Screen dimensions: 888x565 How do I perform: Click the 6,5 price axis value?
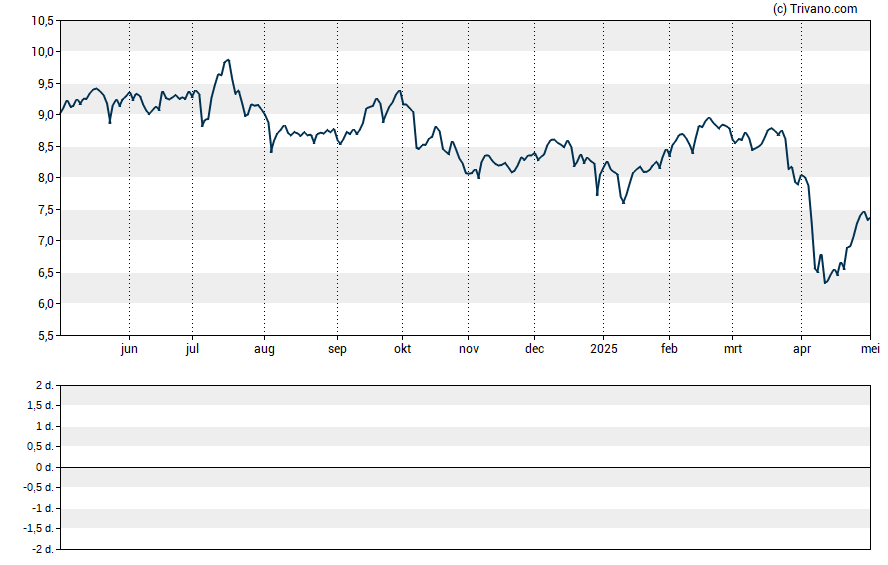point(45,273)
